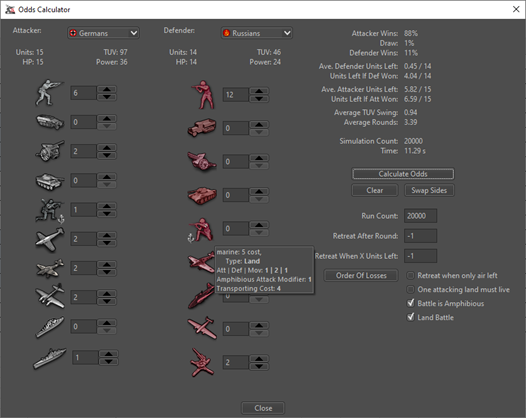Decrease German artillery count
Image resolution: width=526 pixels, height=418 pixels.
[x=107, y=155]
